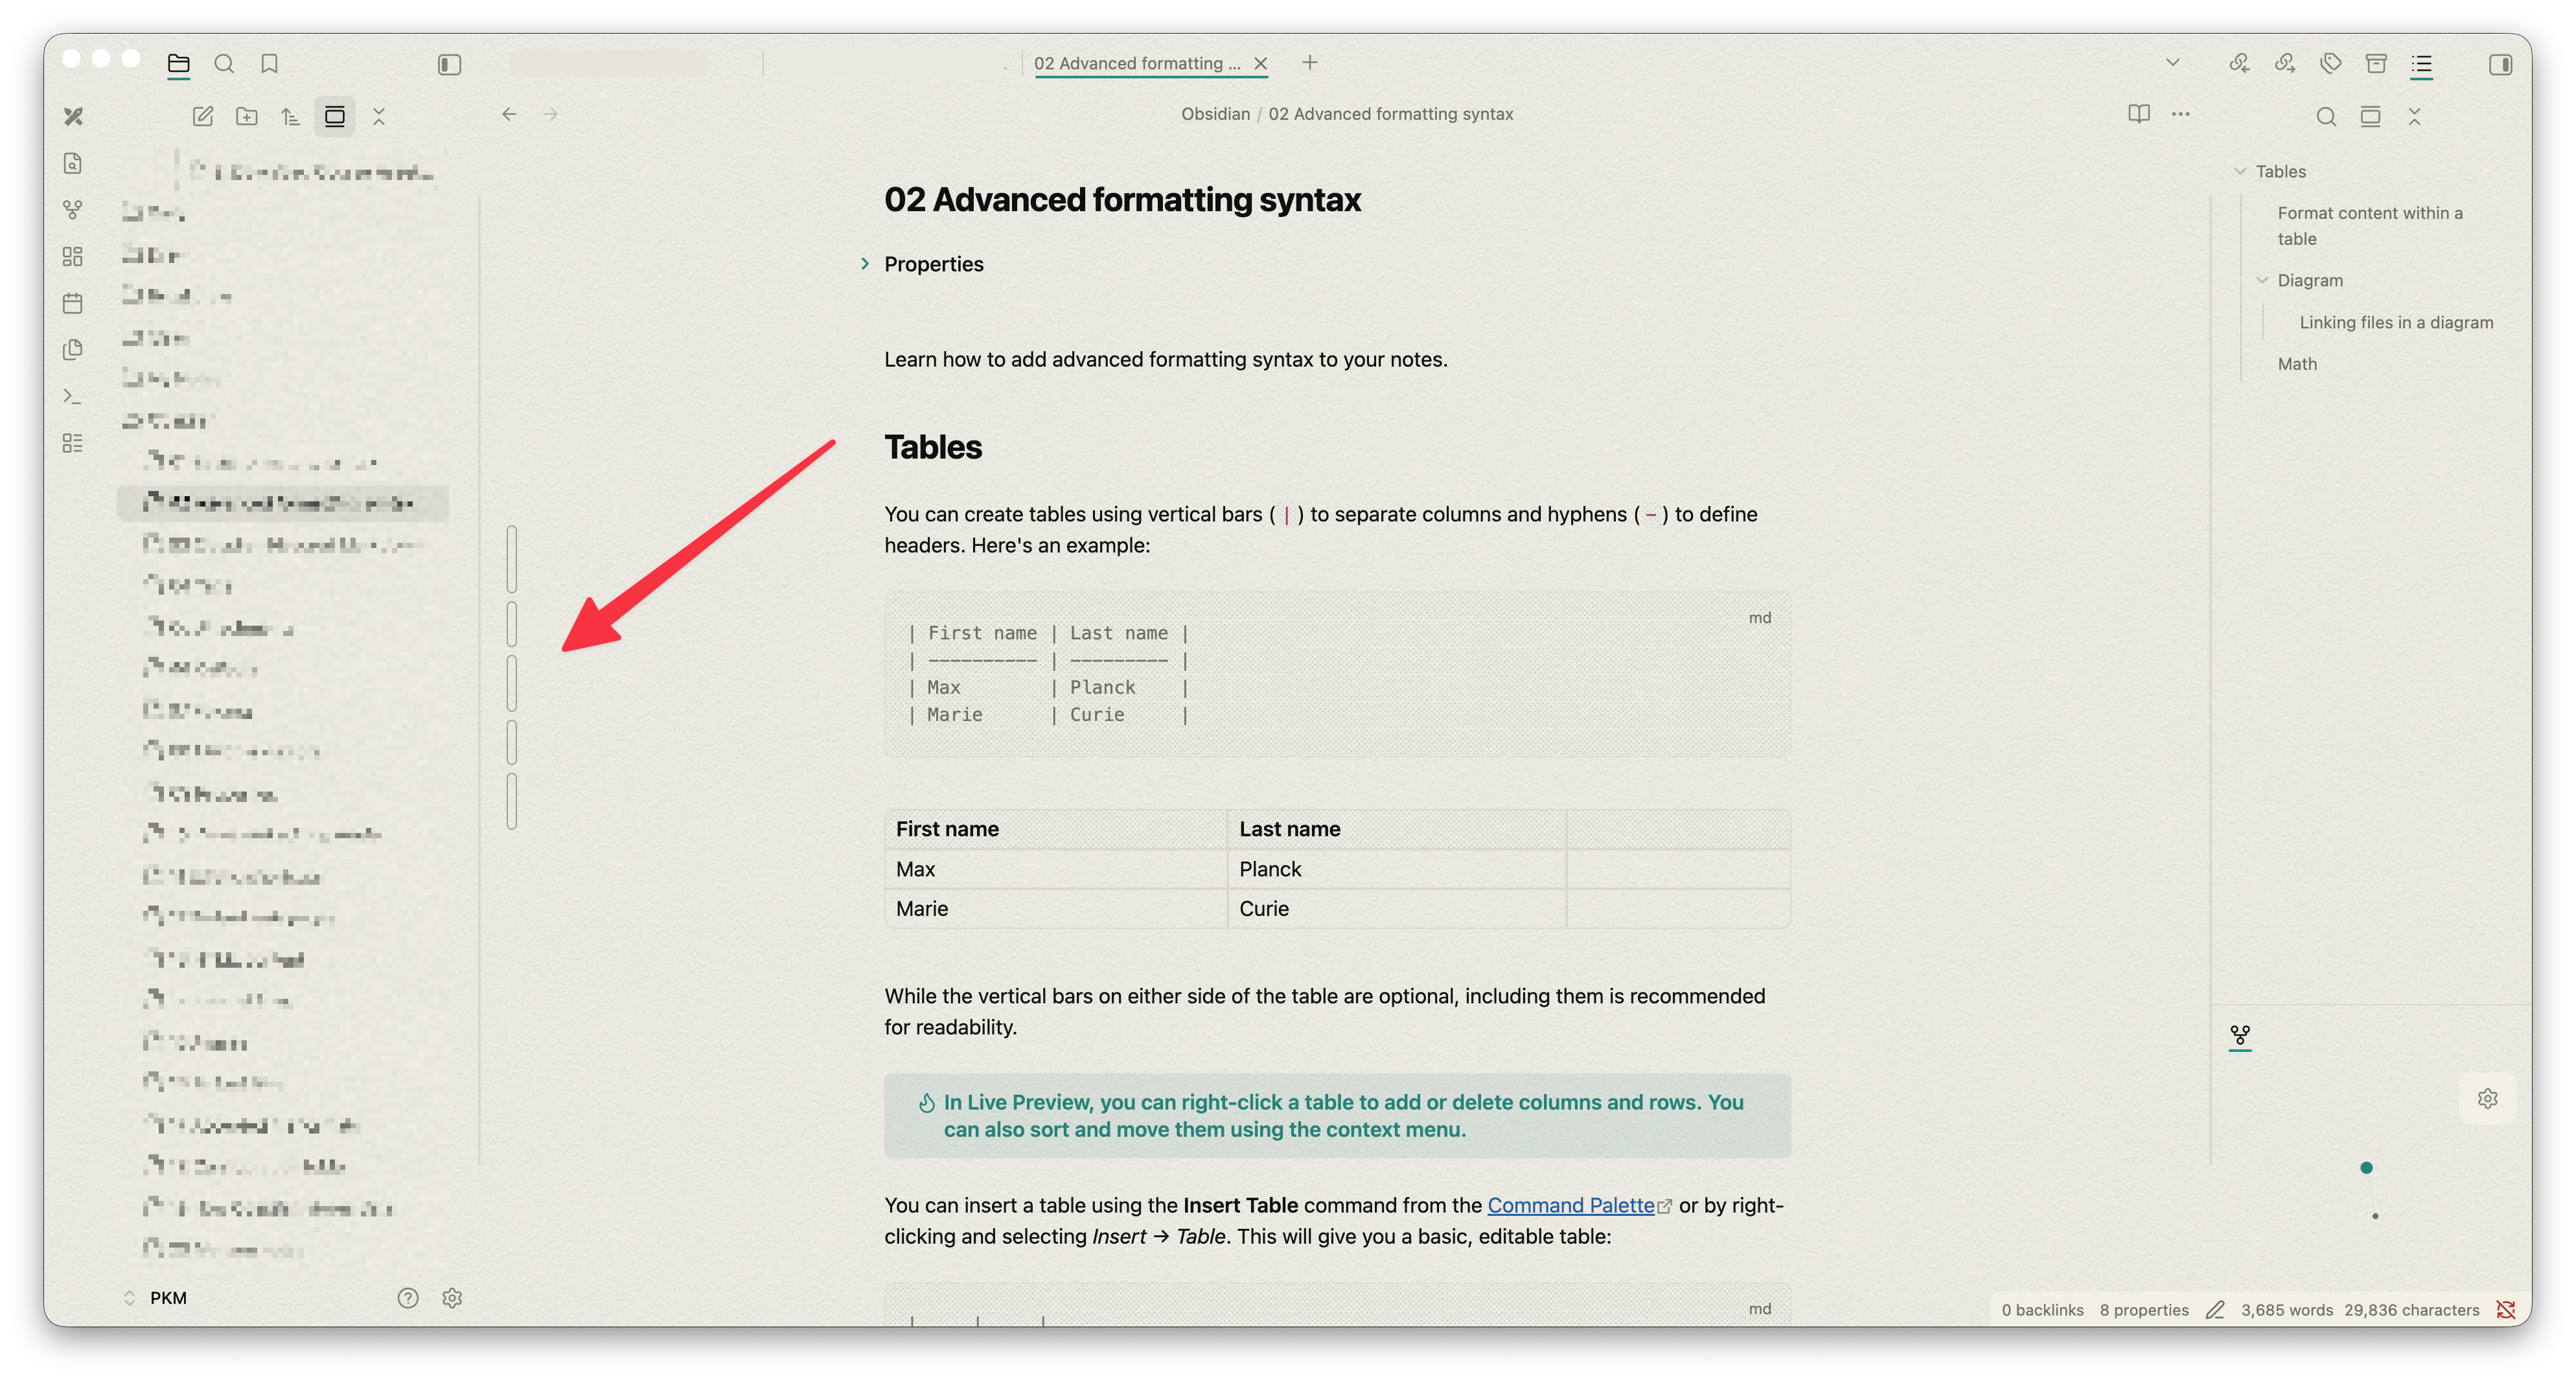Open the outgoing links panel tab
The image size is (2576, 1381).
(2285, 64)
